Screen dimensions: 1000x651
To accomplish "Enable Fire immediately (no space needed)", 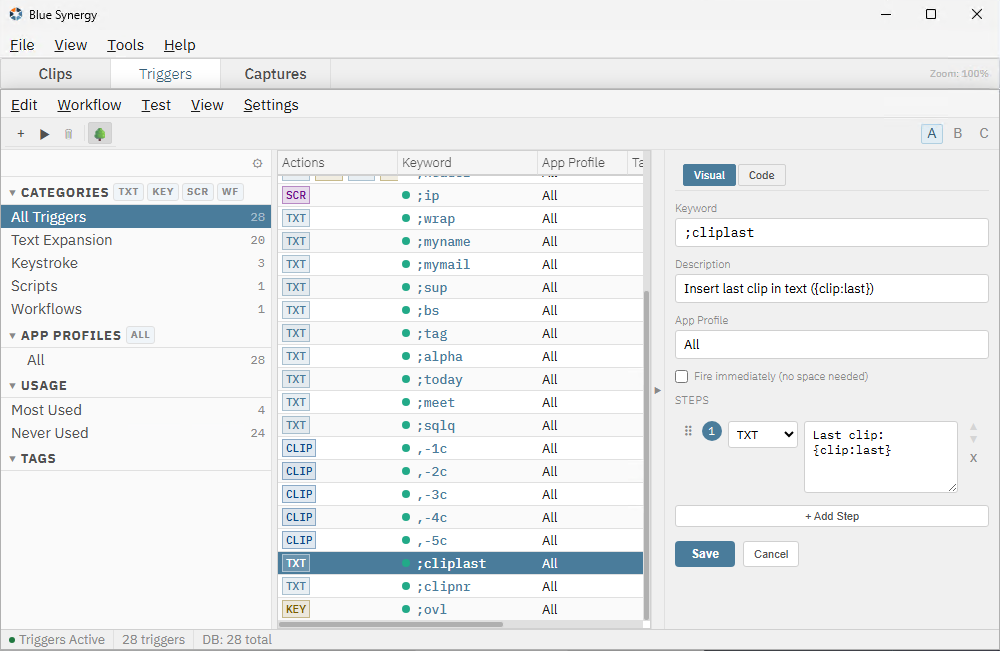I will (681, 376).
